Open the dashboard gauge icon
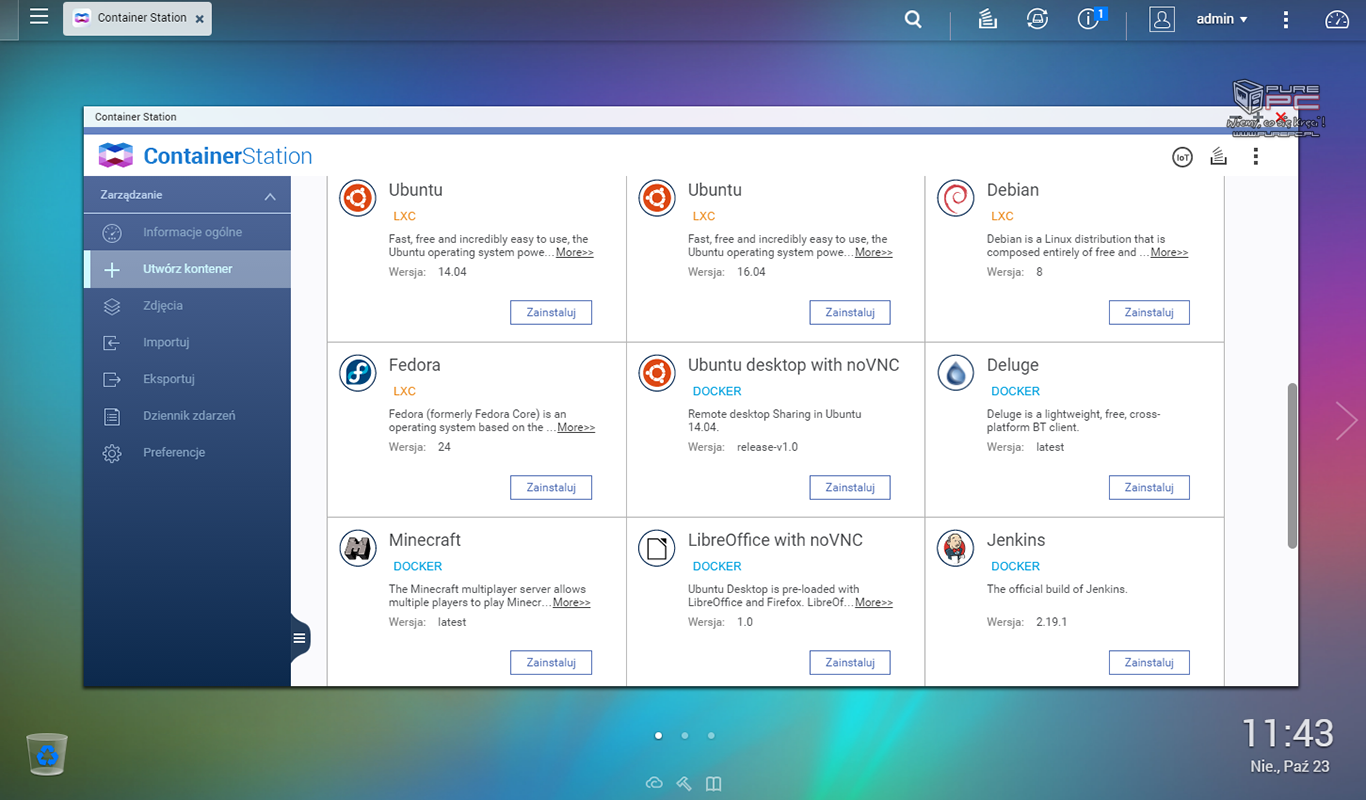The height and width of the screenshot is (800, 1366). [1337, 19]
